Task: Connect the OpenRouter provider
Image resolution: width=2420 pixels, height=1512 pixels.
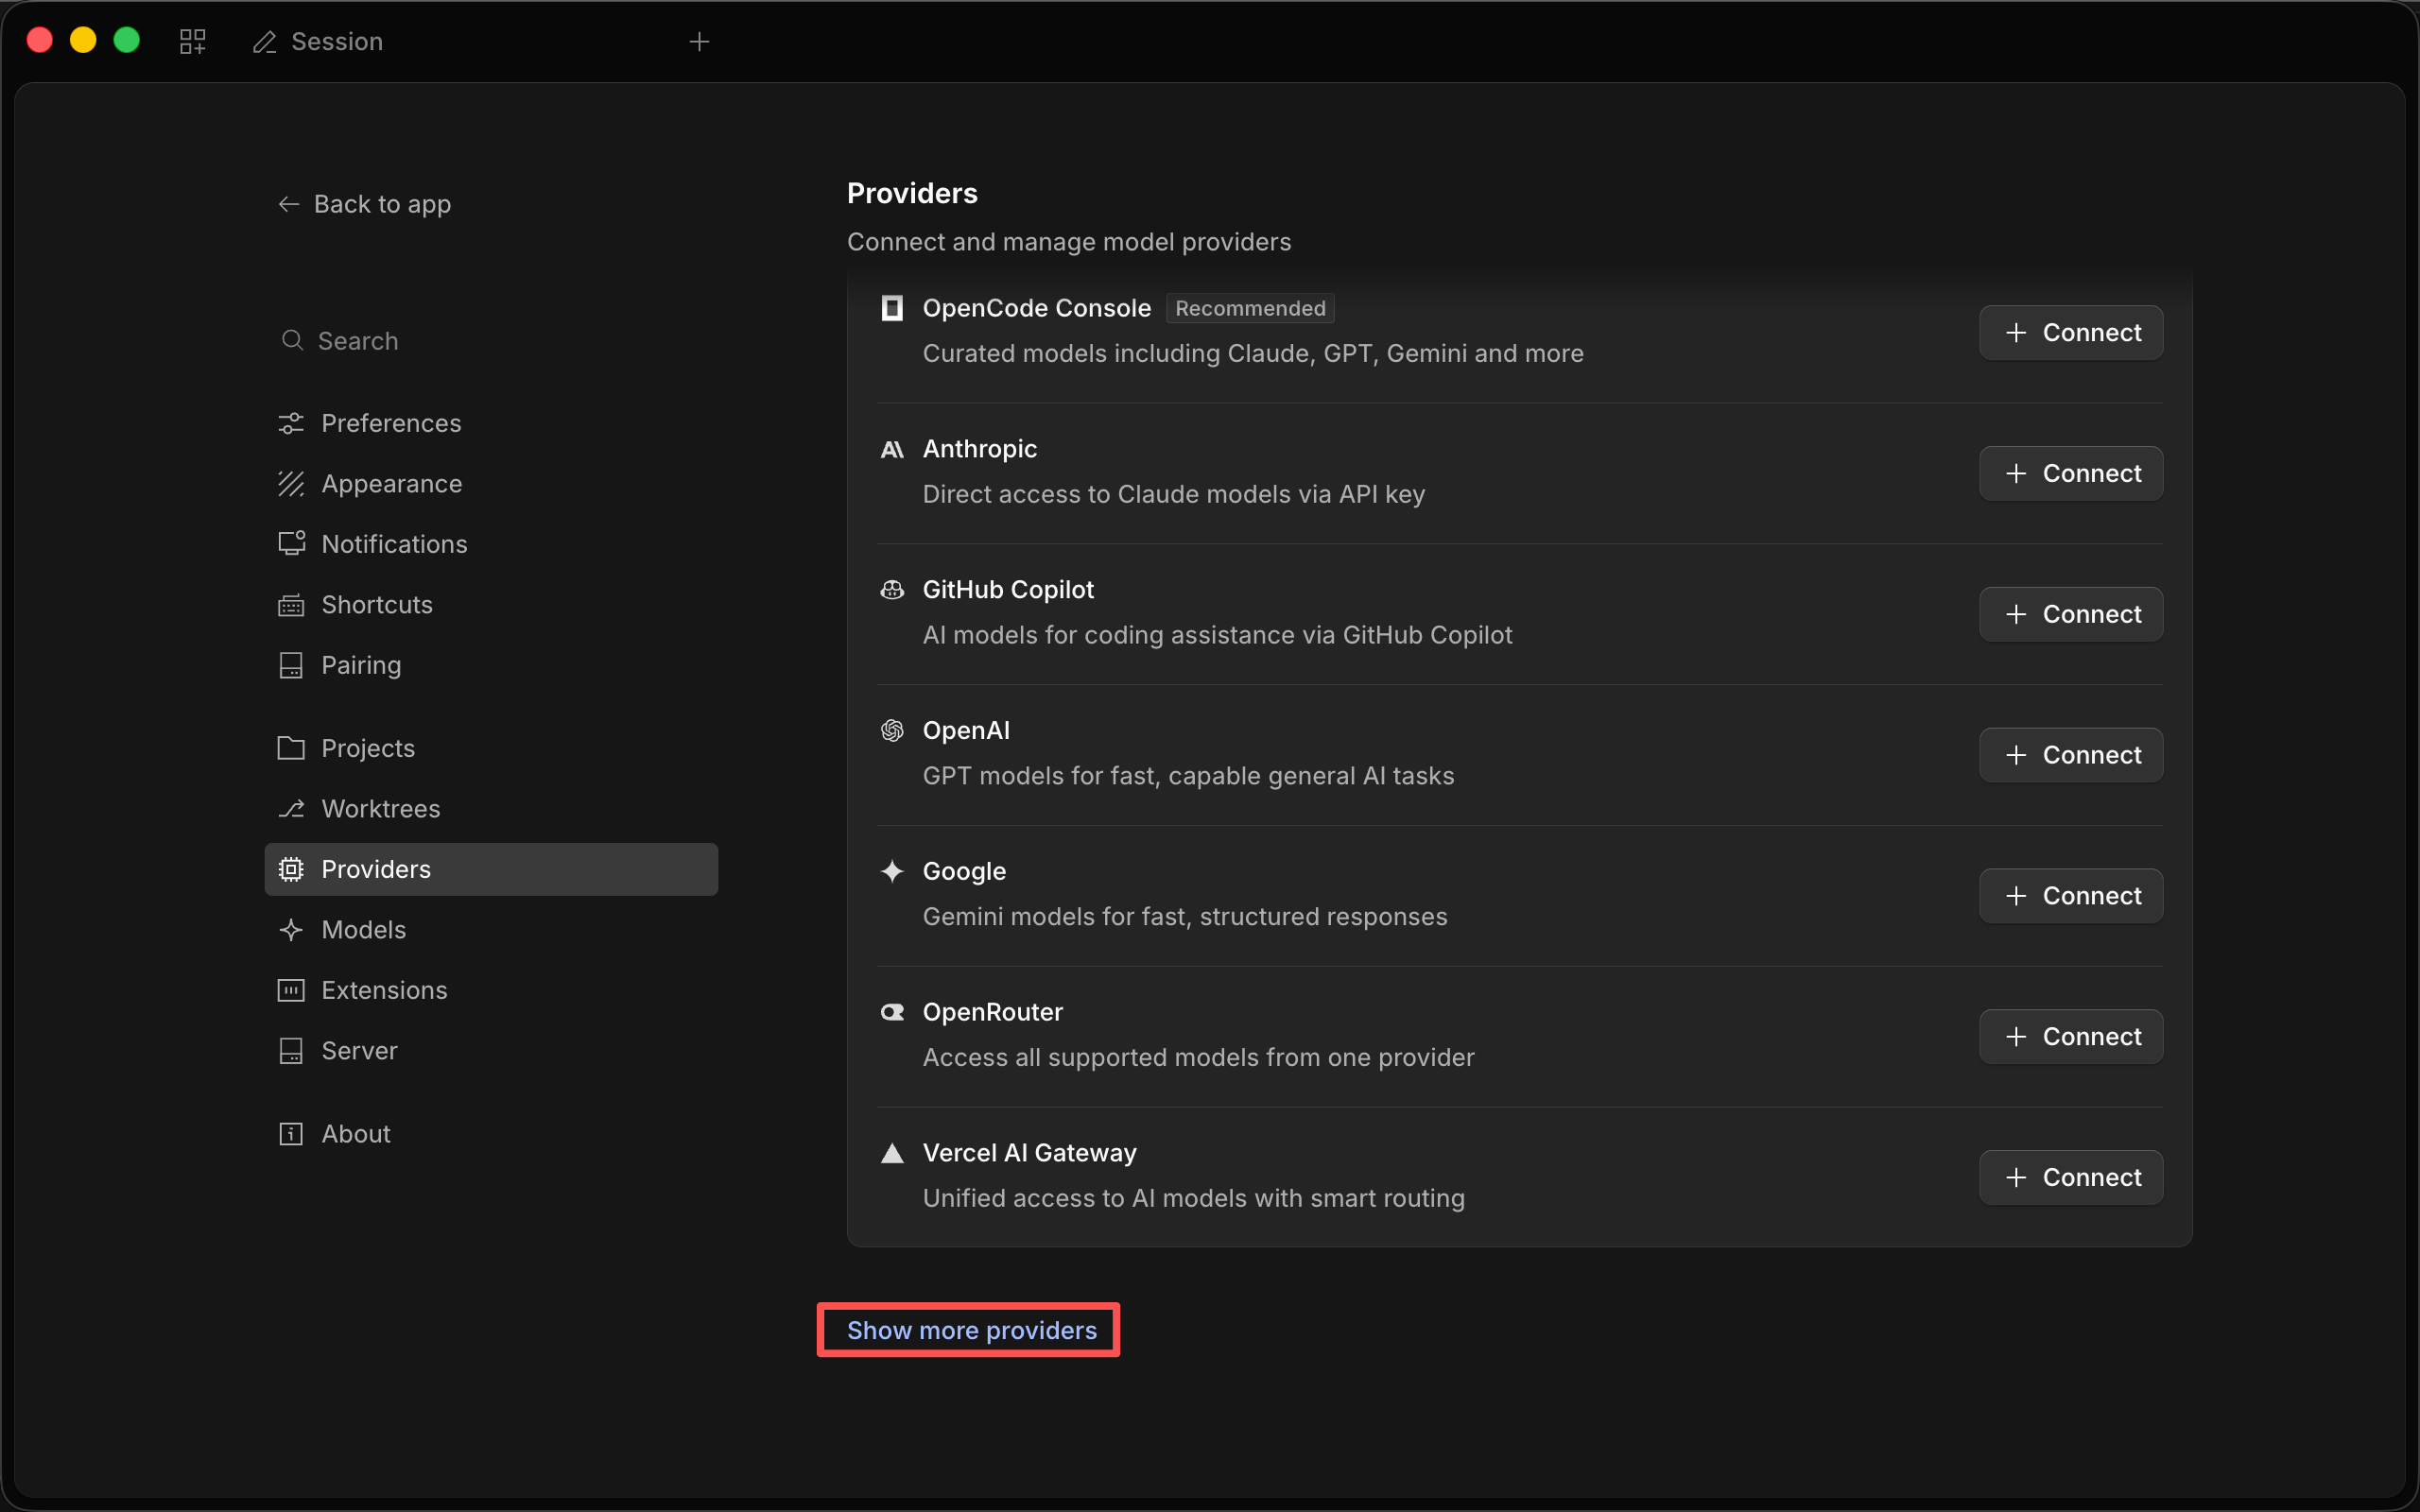Action: [2071, 1037]
